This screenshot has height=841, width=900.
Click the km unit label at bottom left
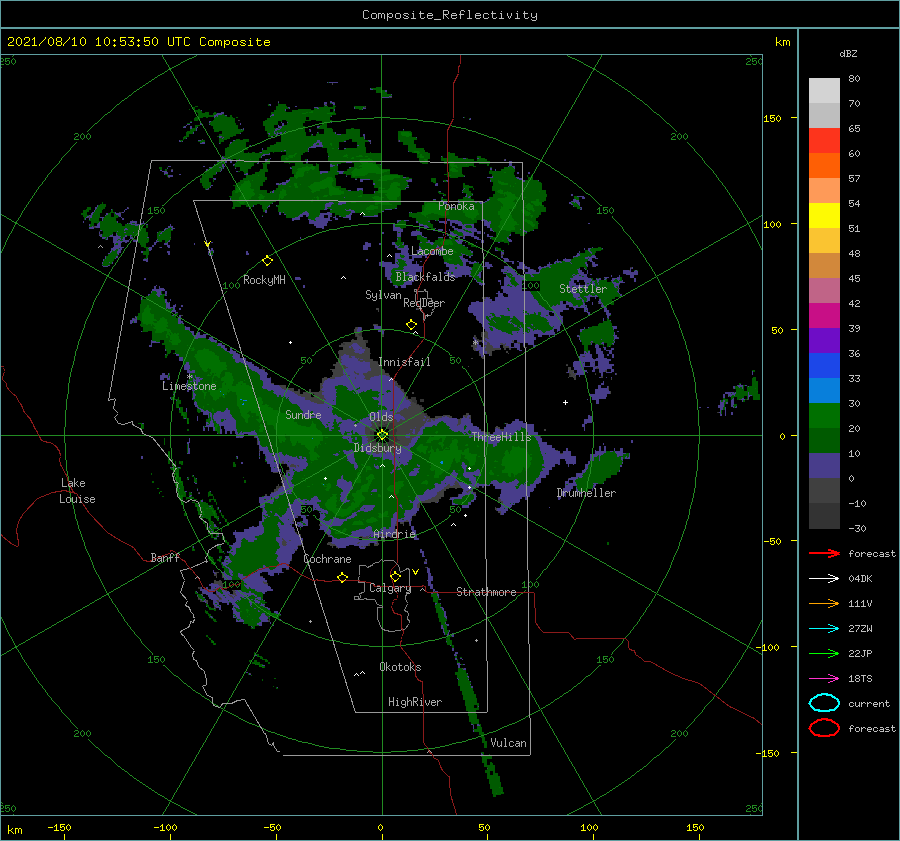click(x=14, y=830)
